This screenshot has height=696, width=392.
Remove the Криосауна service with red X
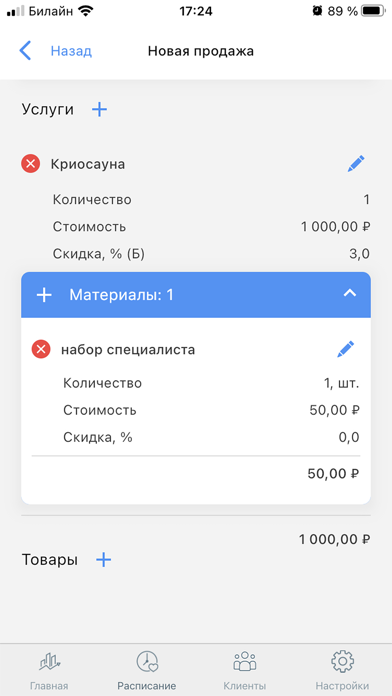31,164
